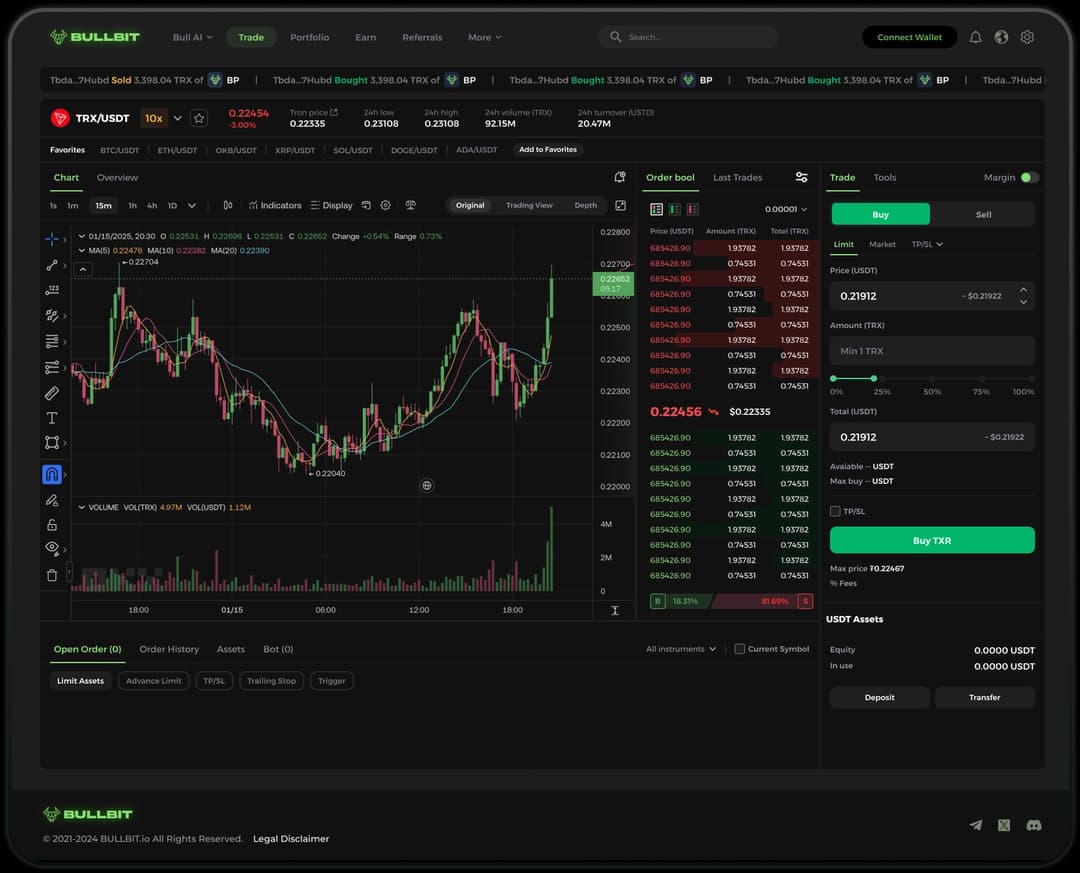Click the balance scale compare icon
The image size is (1080, 873).
[411, 205]
